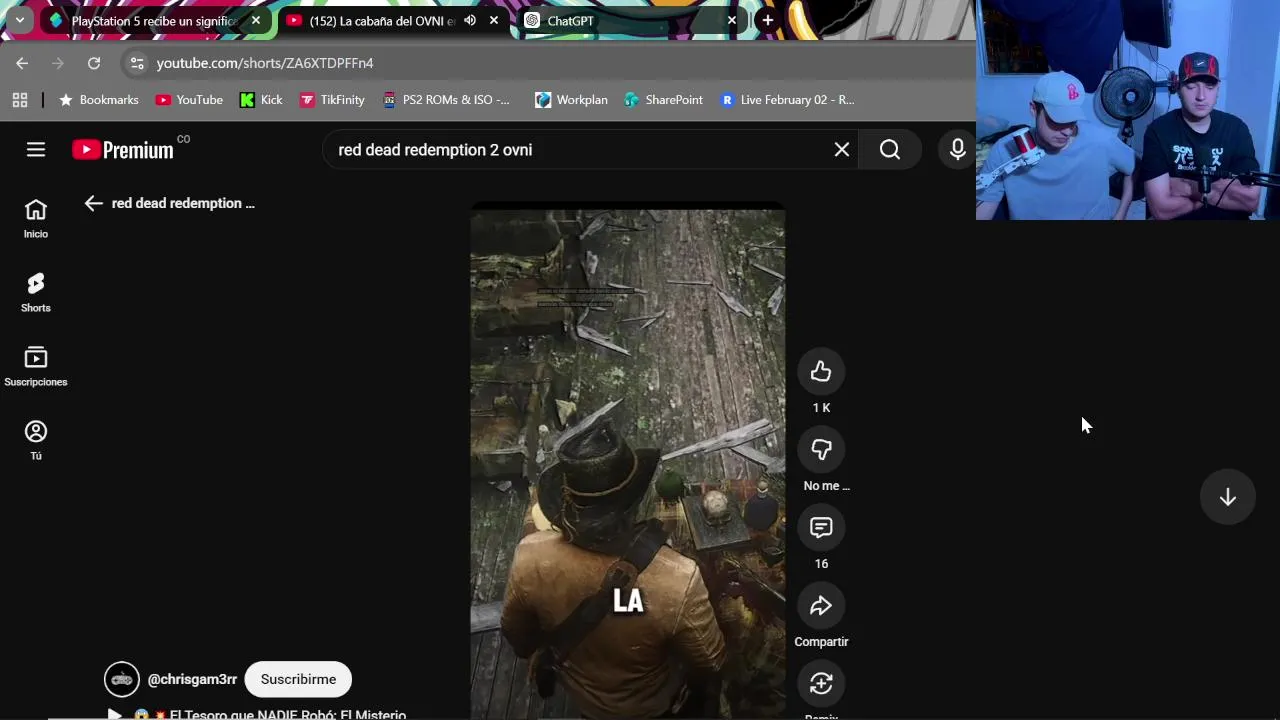Open the YouTube bookmark
Image resolution: width=1280 pixels, height=720 pixels.
coord(189,100)
